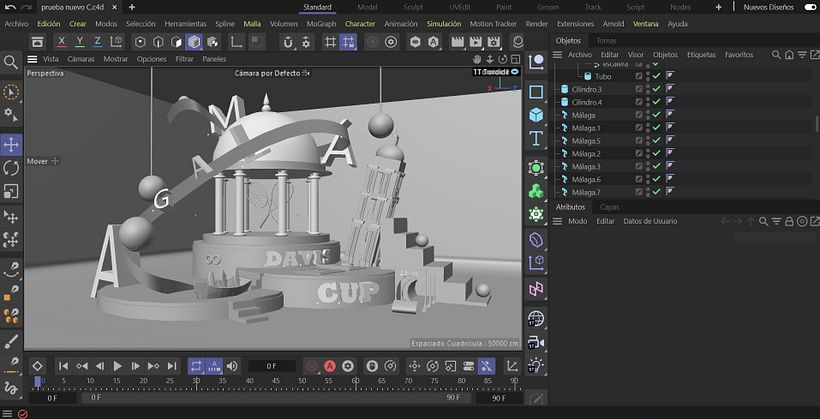Select the Scale tool in left toolbar
Screen dimensions: 820x419
point(11,191)
